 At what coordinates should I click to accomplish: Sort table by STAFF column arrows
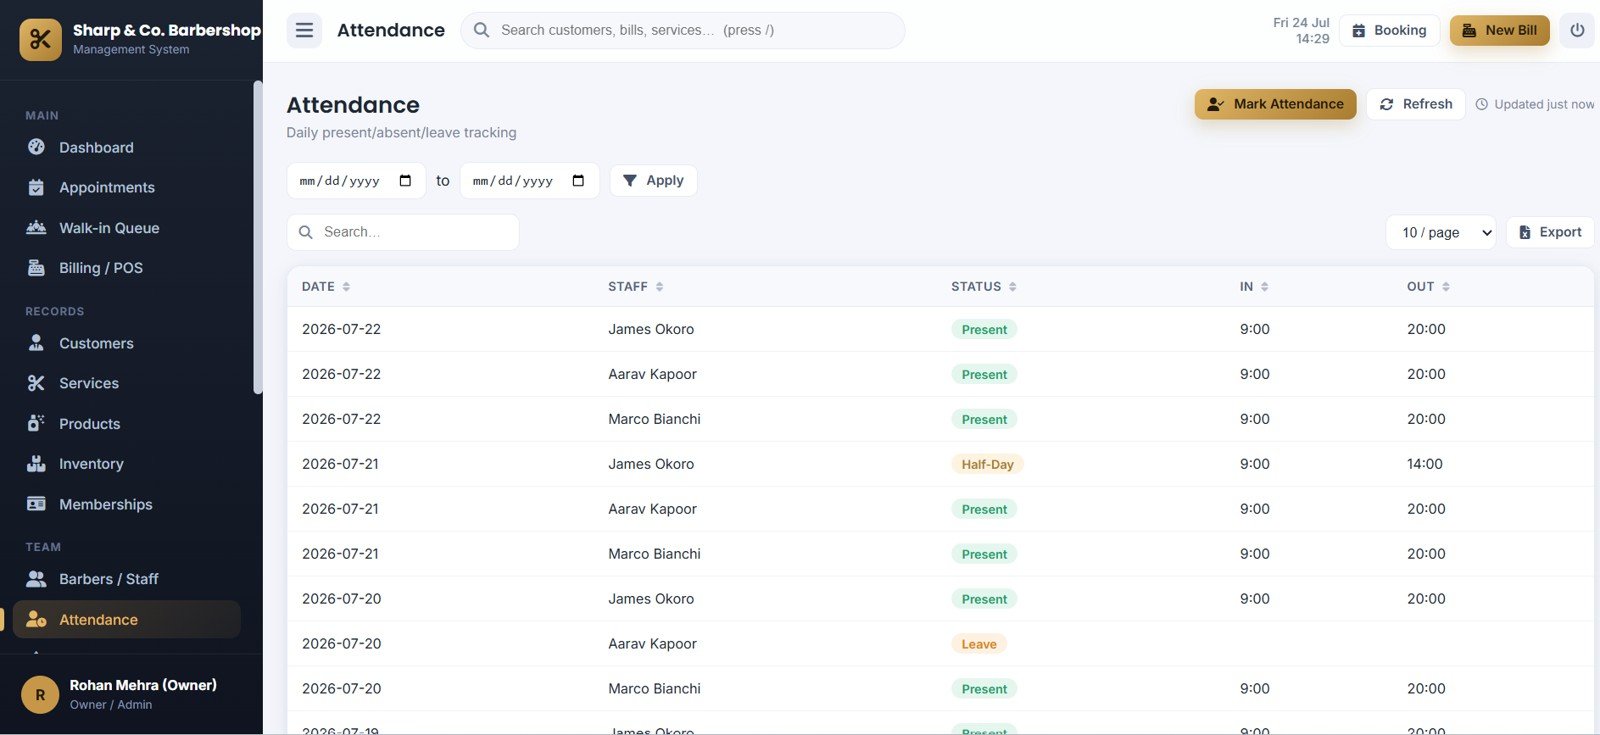coord(659,287)
